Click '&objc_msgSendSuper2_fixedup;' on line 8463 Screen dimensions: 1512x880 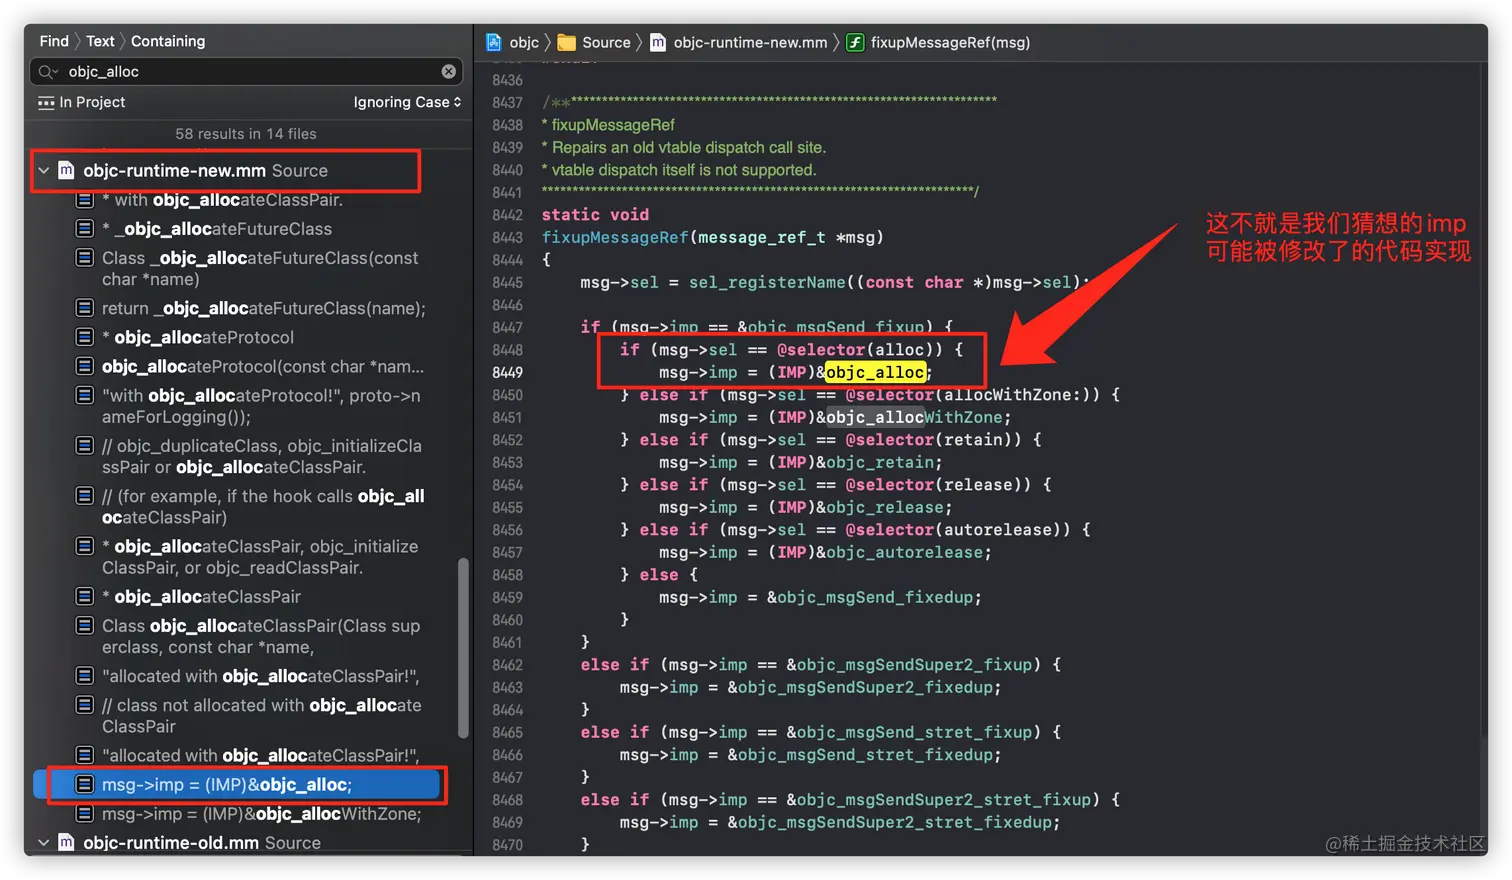coord(864,687)
